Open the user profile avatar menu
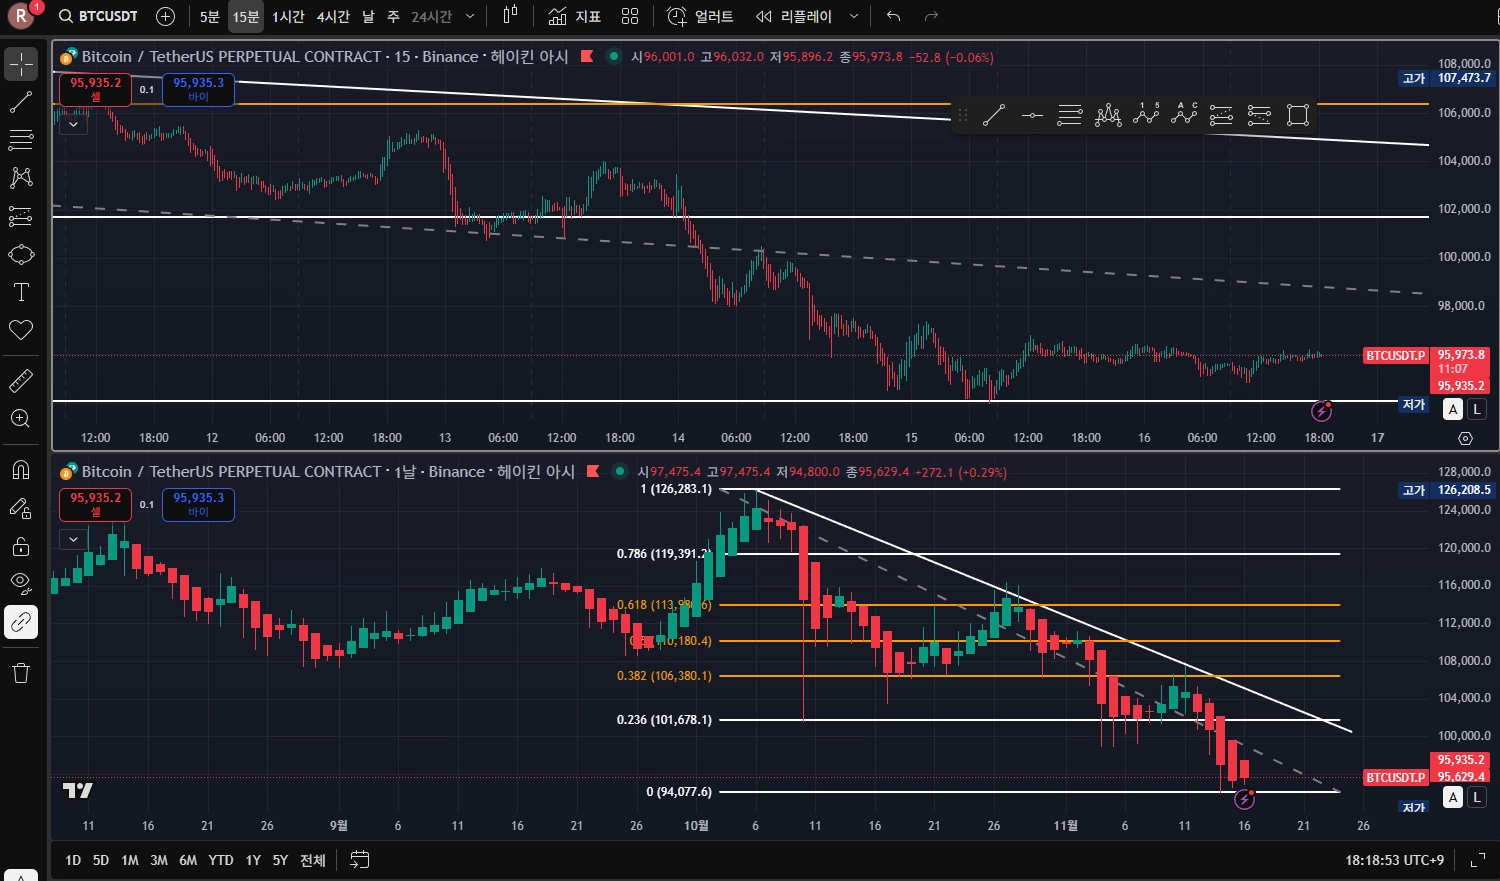The height and width of the screenshot is (881, 1500). tap(20, 16)
